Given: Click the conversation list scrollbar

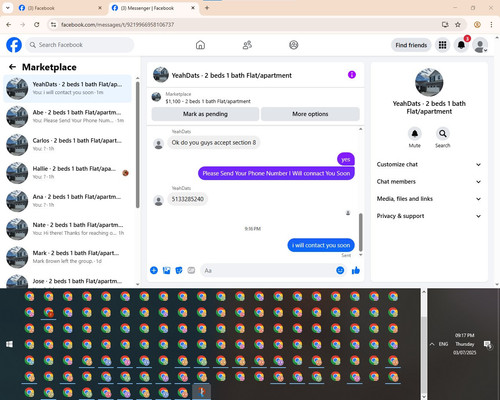Looking at the screenshot, I should pos(137,144).
